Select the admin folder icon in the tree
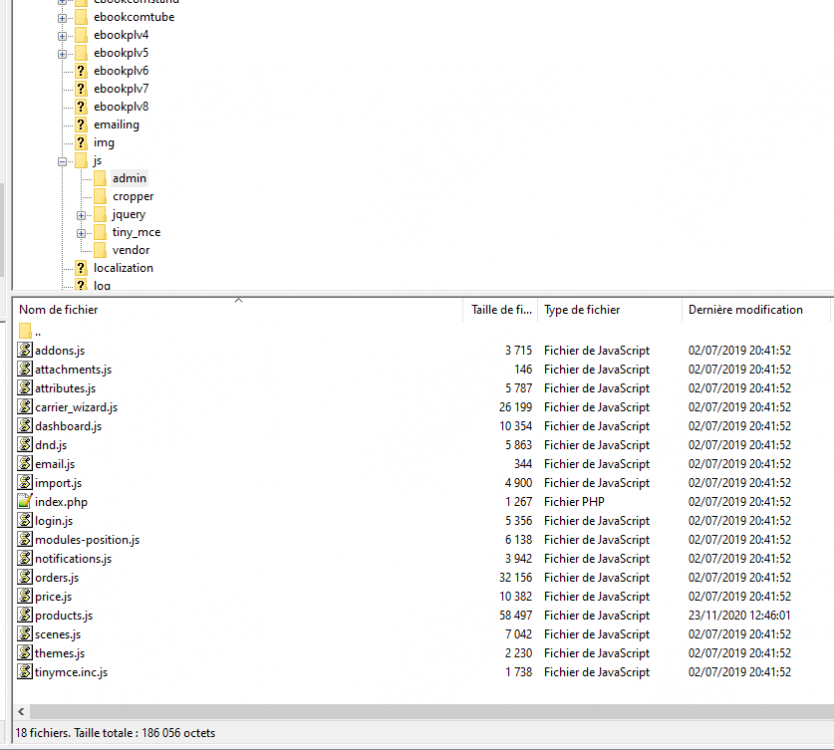Viewport: 834px width, 750px height. pyautogui.click(x=102, y=177)
